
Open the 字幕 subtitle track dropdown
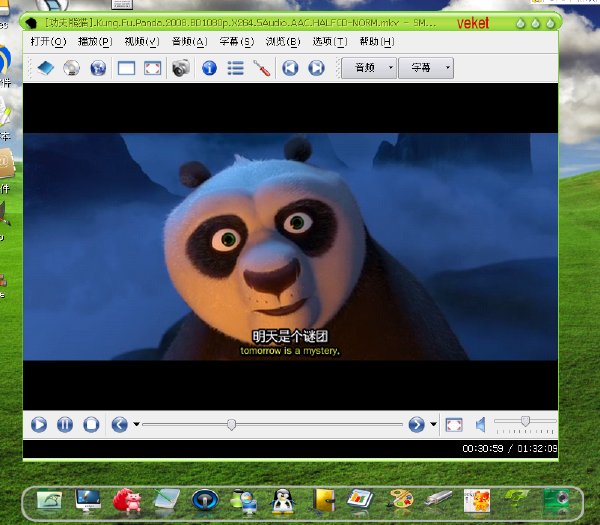coord(426,68)
